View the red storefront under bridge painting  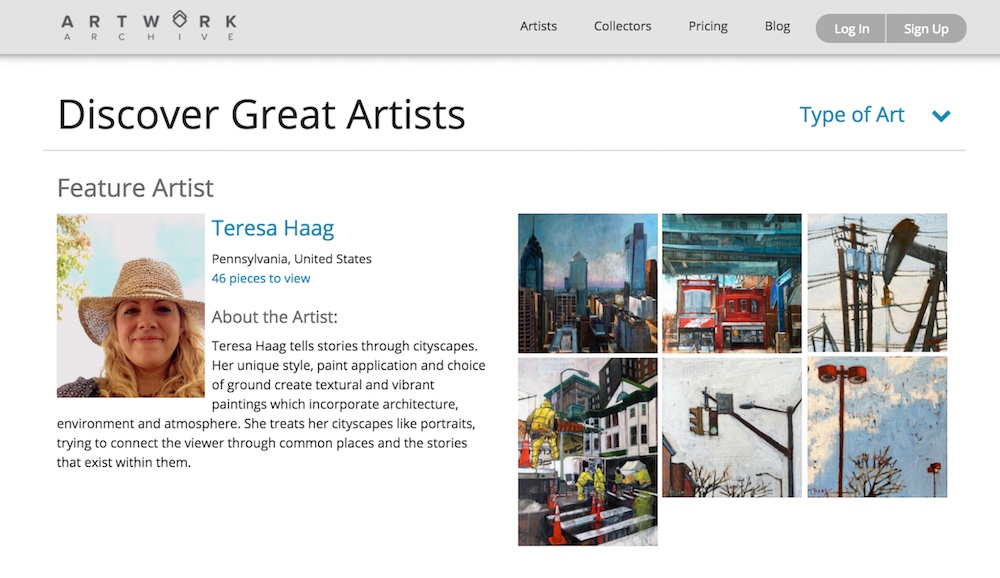click(x=732, y=283)
